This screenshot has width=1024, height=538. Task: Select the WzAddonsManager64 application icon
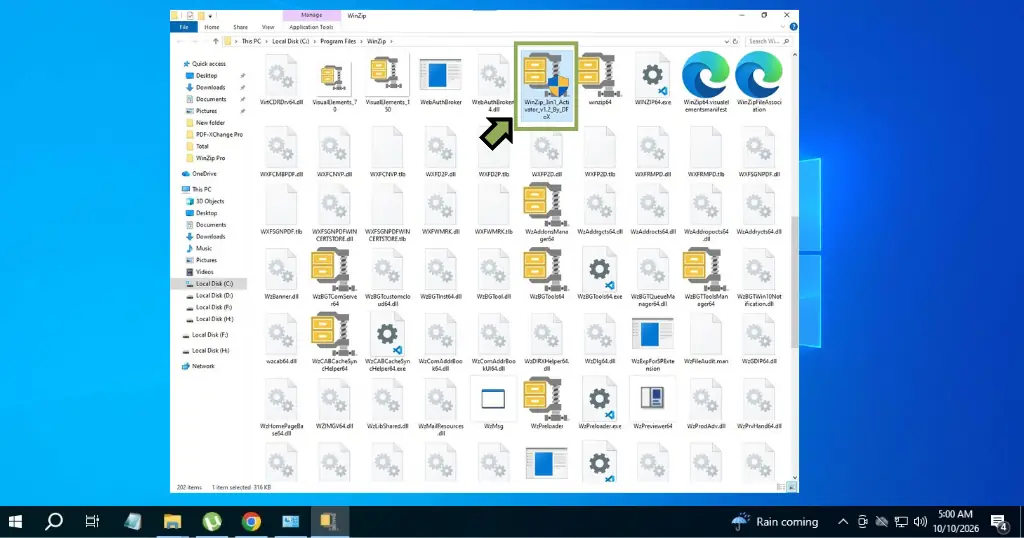click(547, 206)
